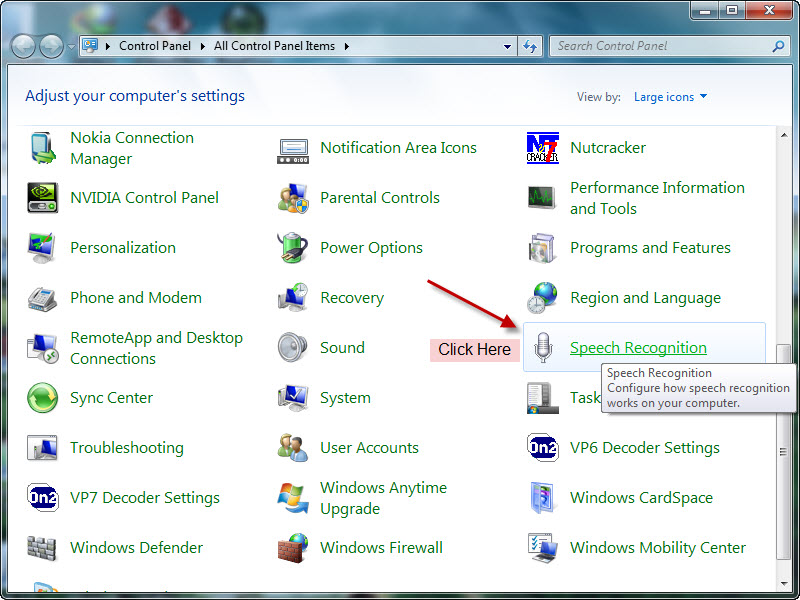The image size is (800, 600).
Task: Refresh the Control Panel view
Action: click(530, 46)
